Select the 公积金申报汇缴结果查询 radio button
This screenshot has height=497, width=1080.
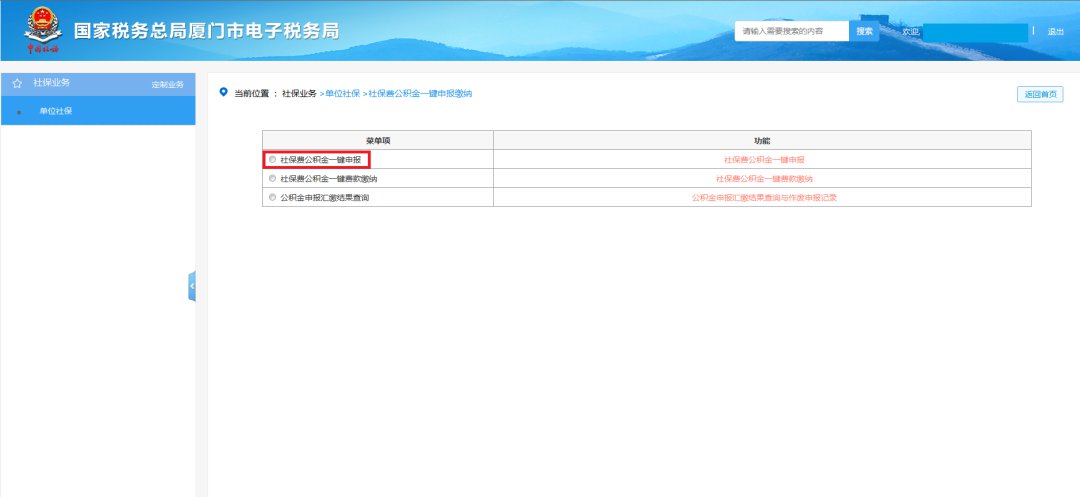[273, 198]
